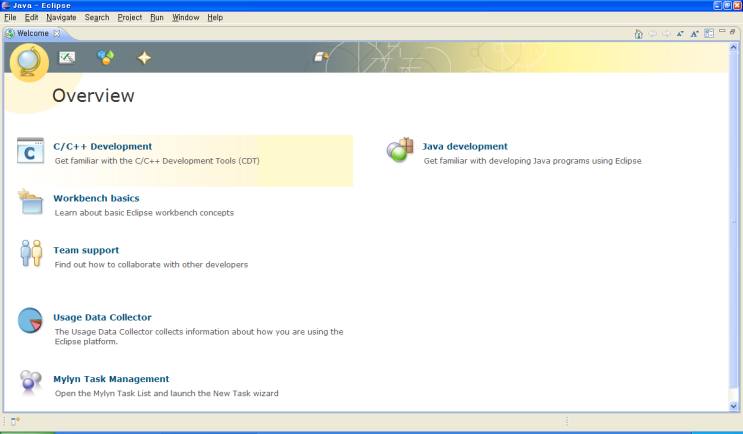This screenshot has width=743, height=434.
Task: Open the Project menu
Action: click(x=130, y=18)
